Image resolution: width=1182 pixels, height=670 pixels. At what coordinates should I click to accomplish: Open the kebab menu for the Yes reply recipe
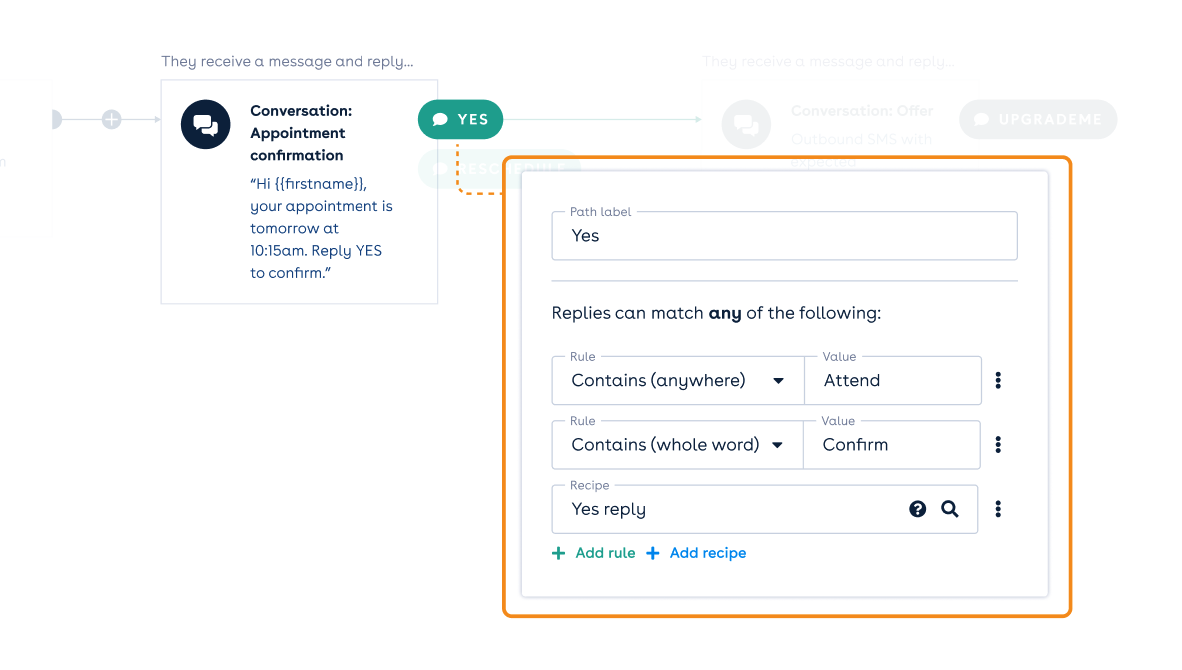pos(997,509)
